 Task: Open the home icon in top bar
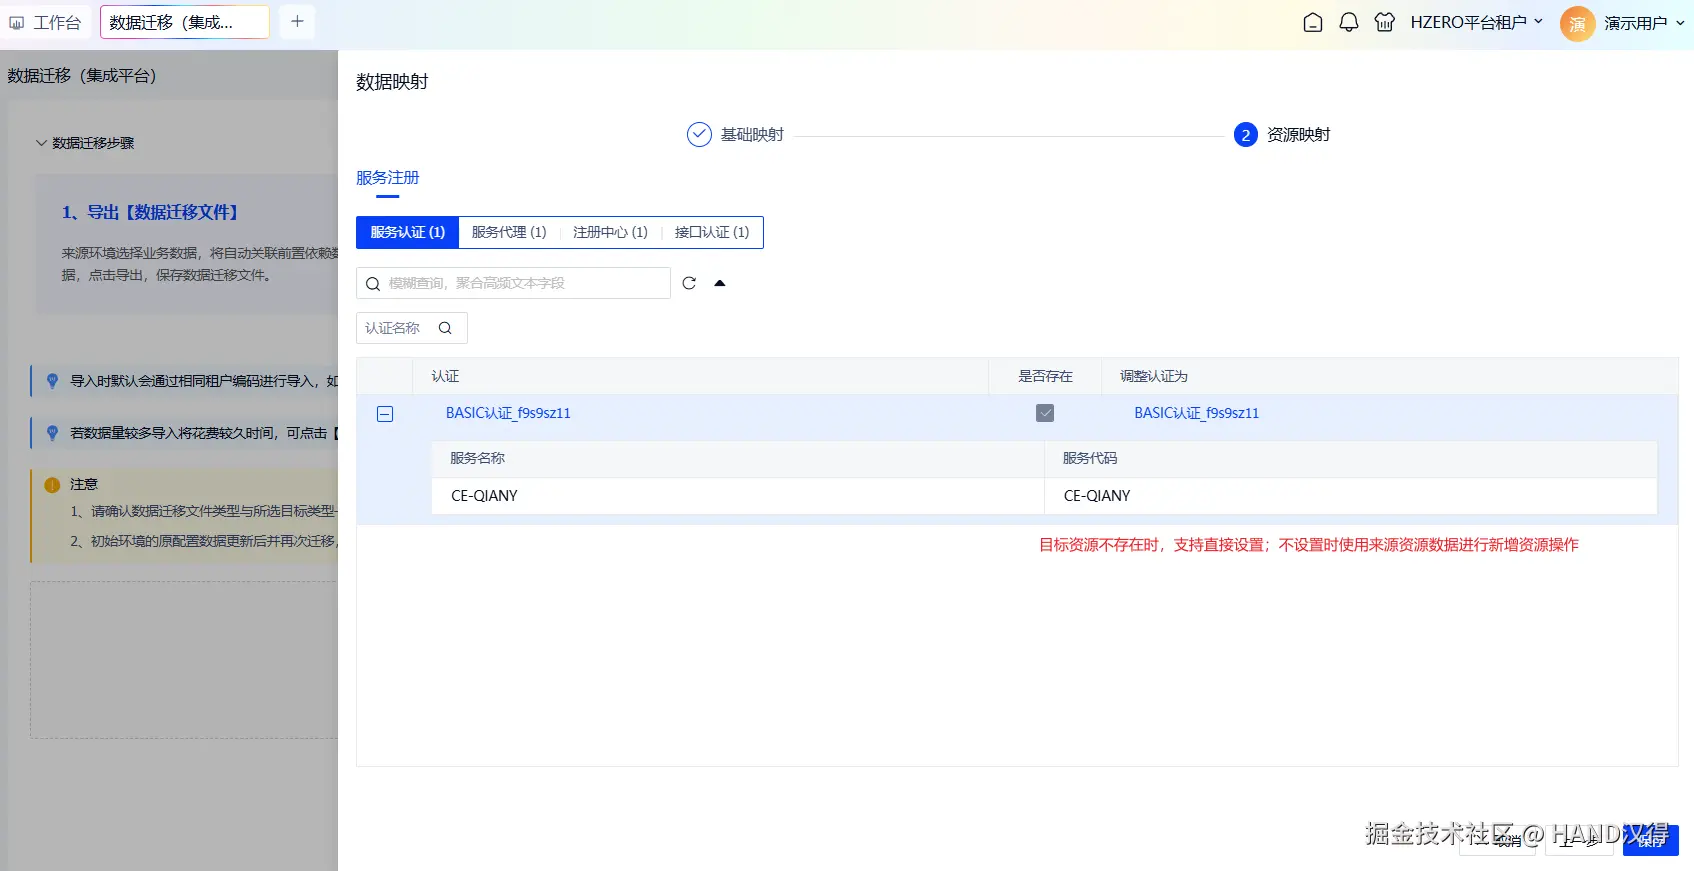click(x=1313, y=22)
